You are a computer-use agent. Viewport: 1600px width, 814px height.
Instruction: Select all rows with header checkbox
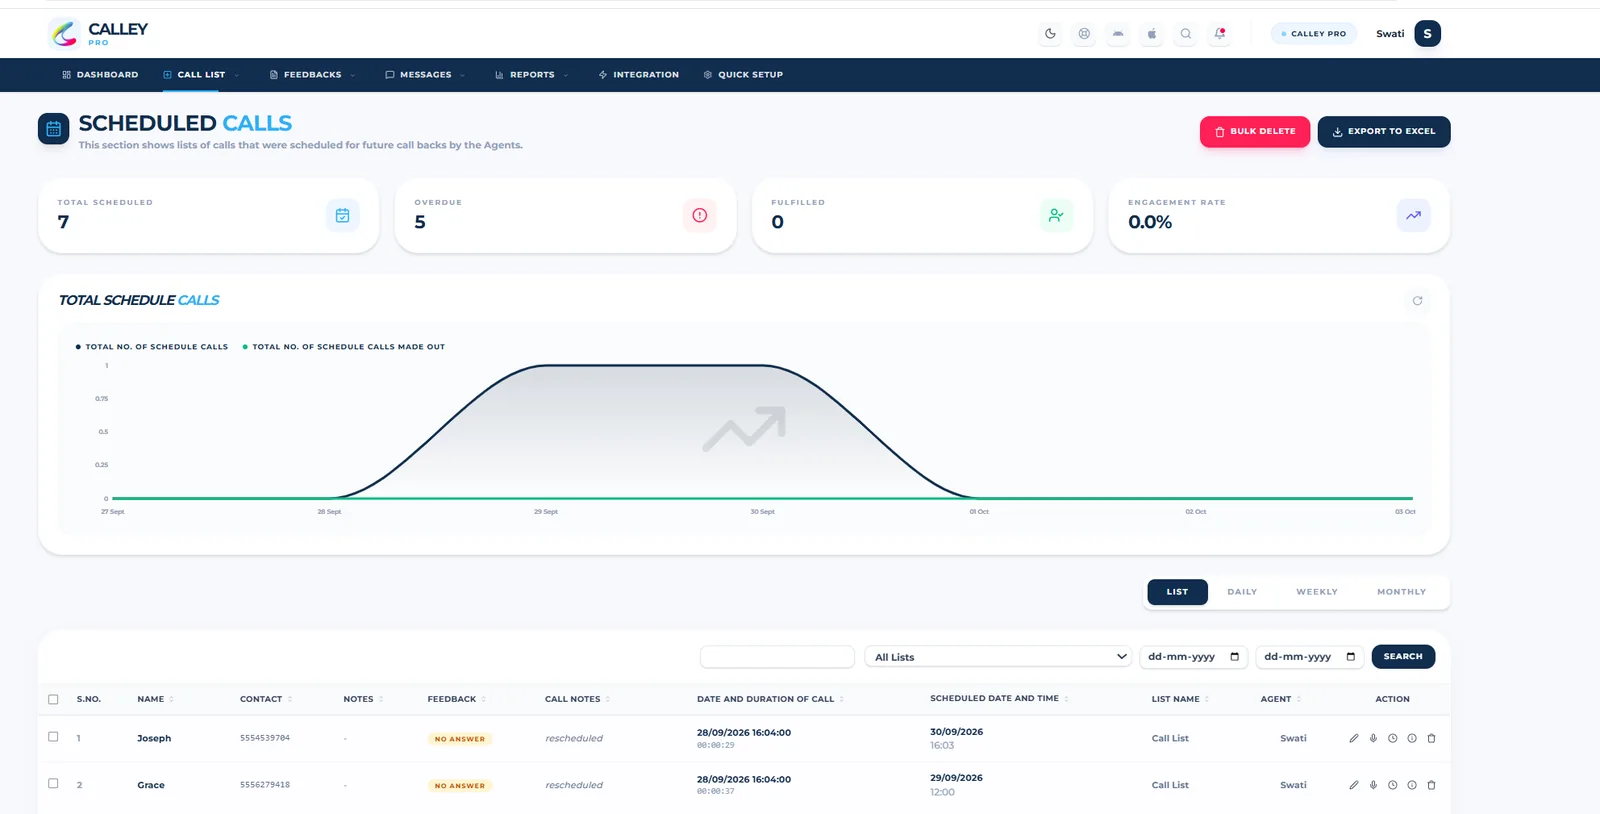coord(53,700)
